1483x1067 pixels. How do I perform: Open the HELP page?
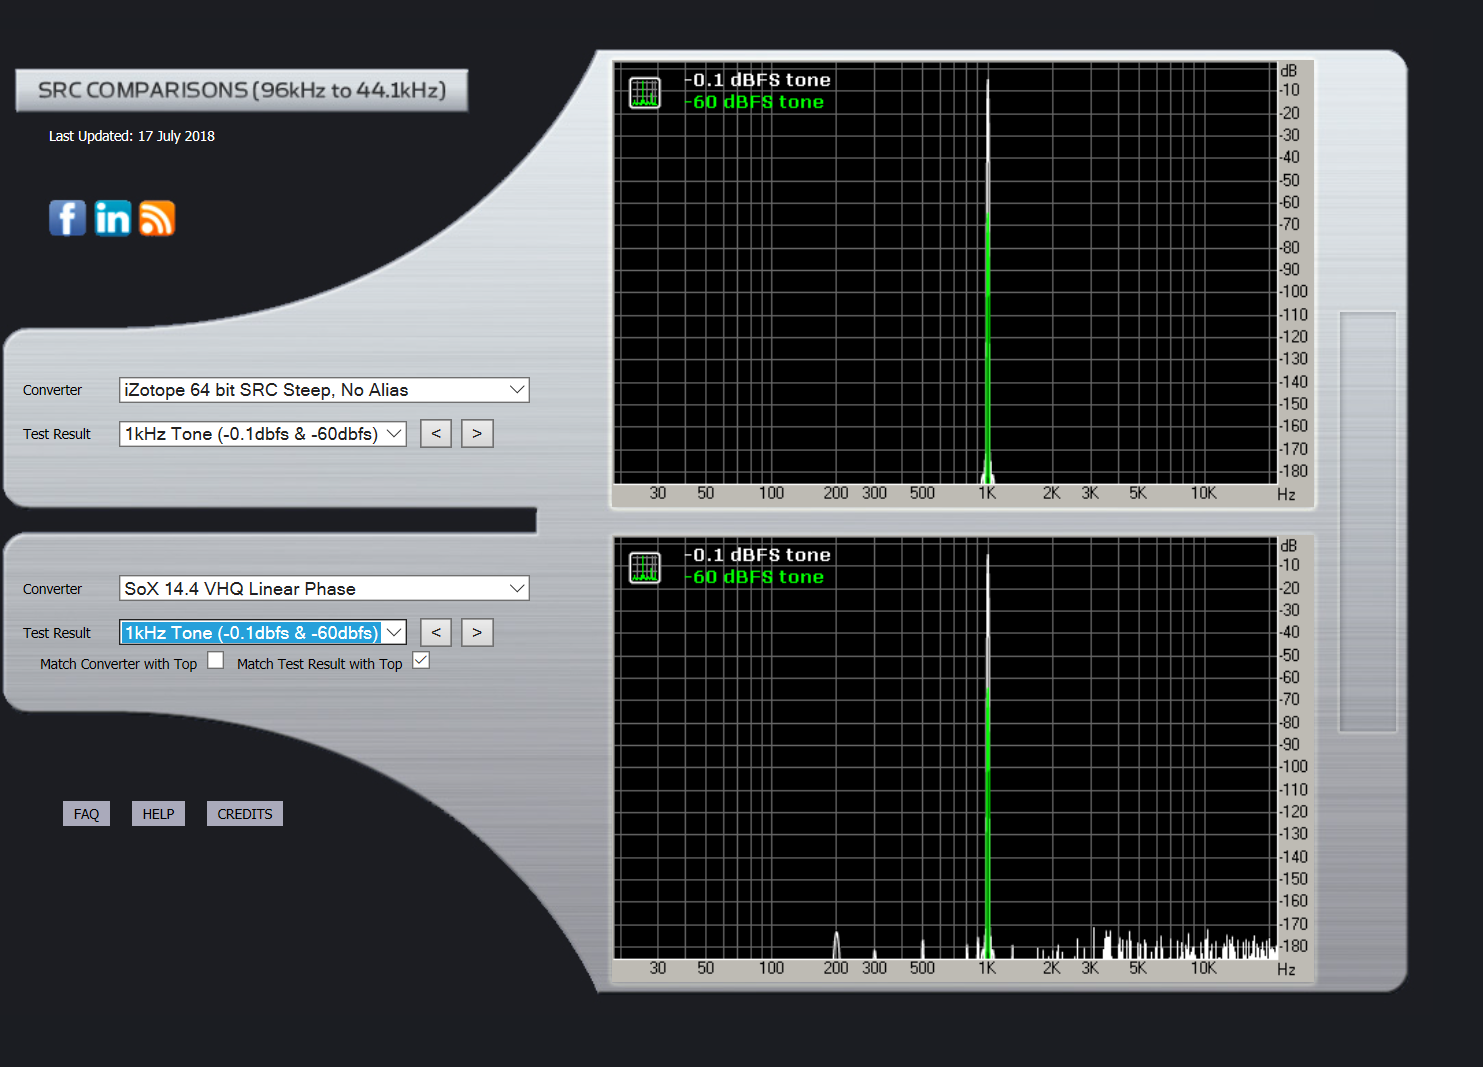pos(158,814)
